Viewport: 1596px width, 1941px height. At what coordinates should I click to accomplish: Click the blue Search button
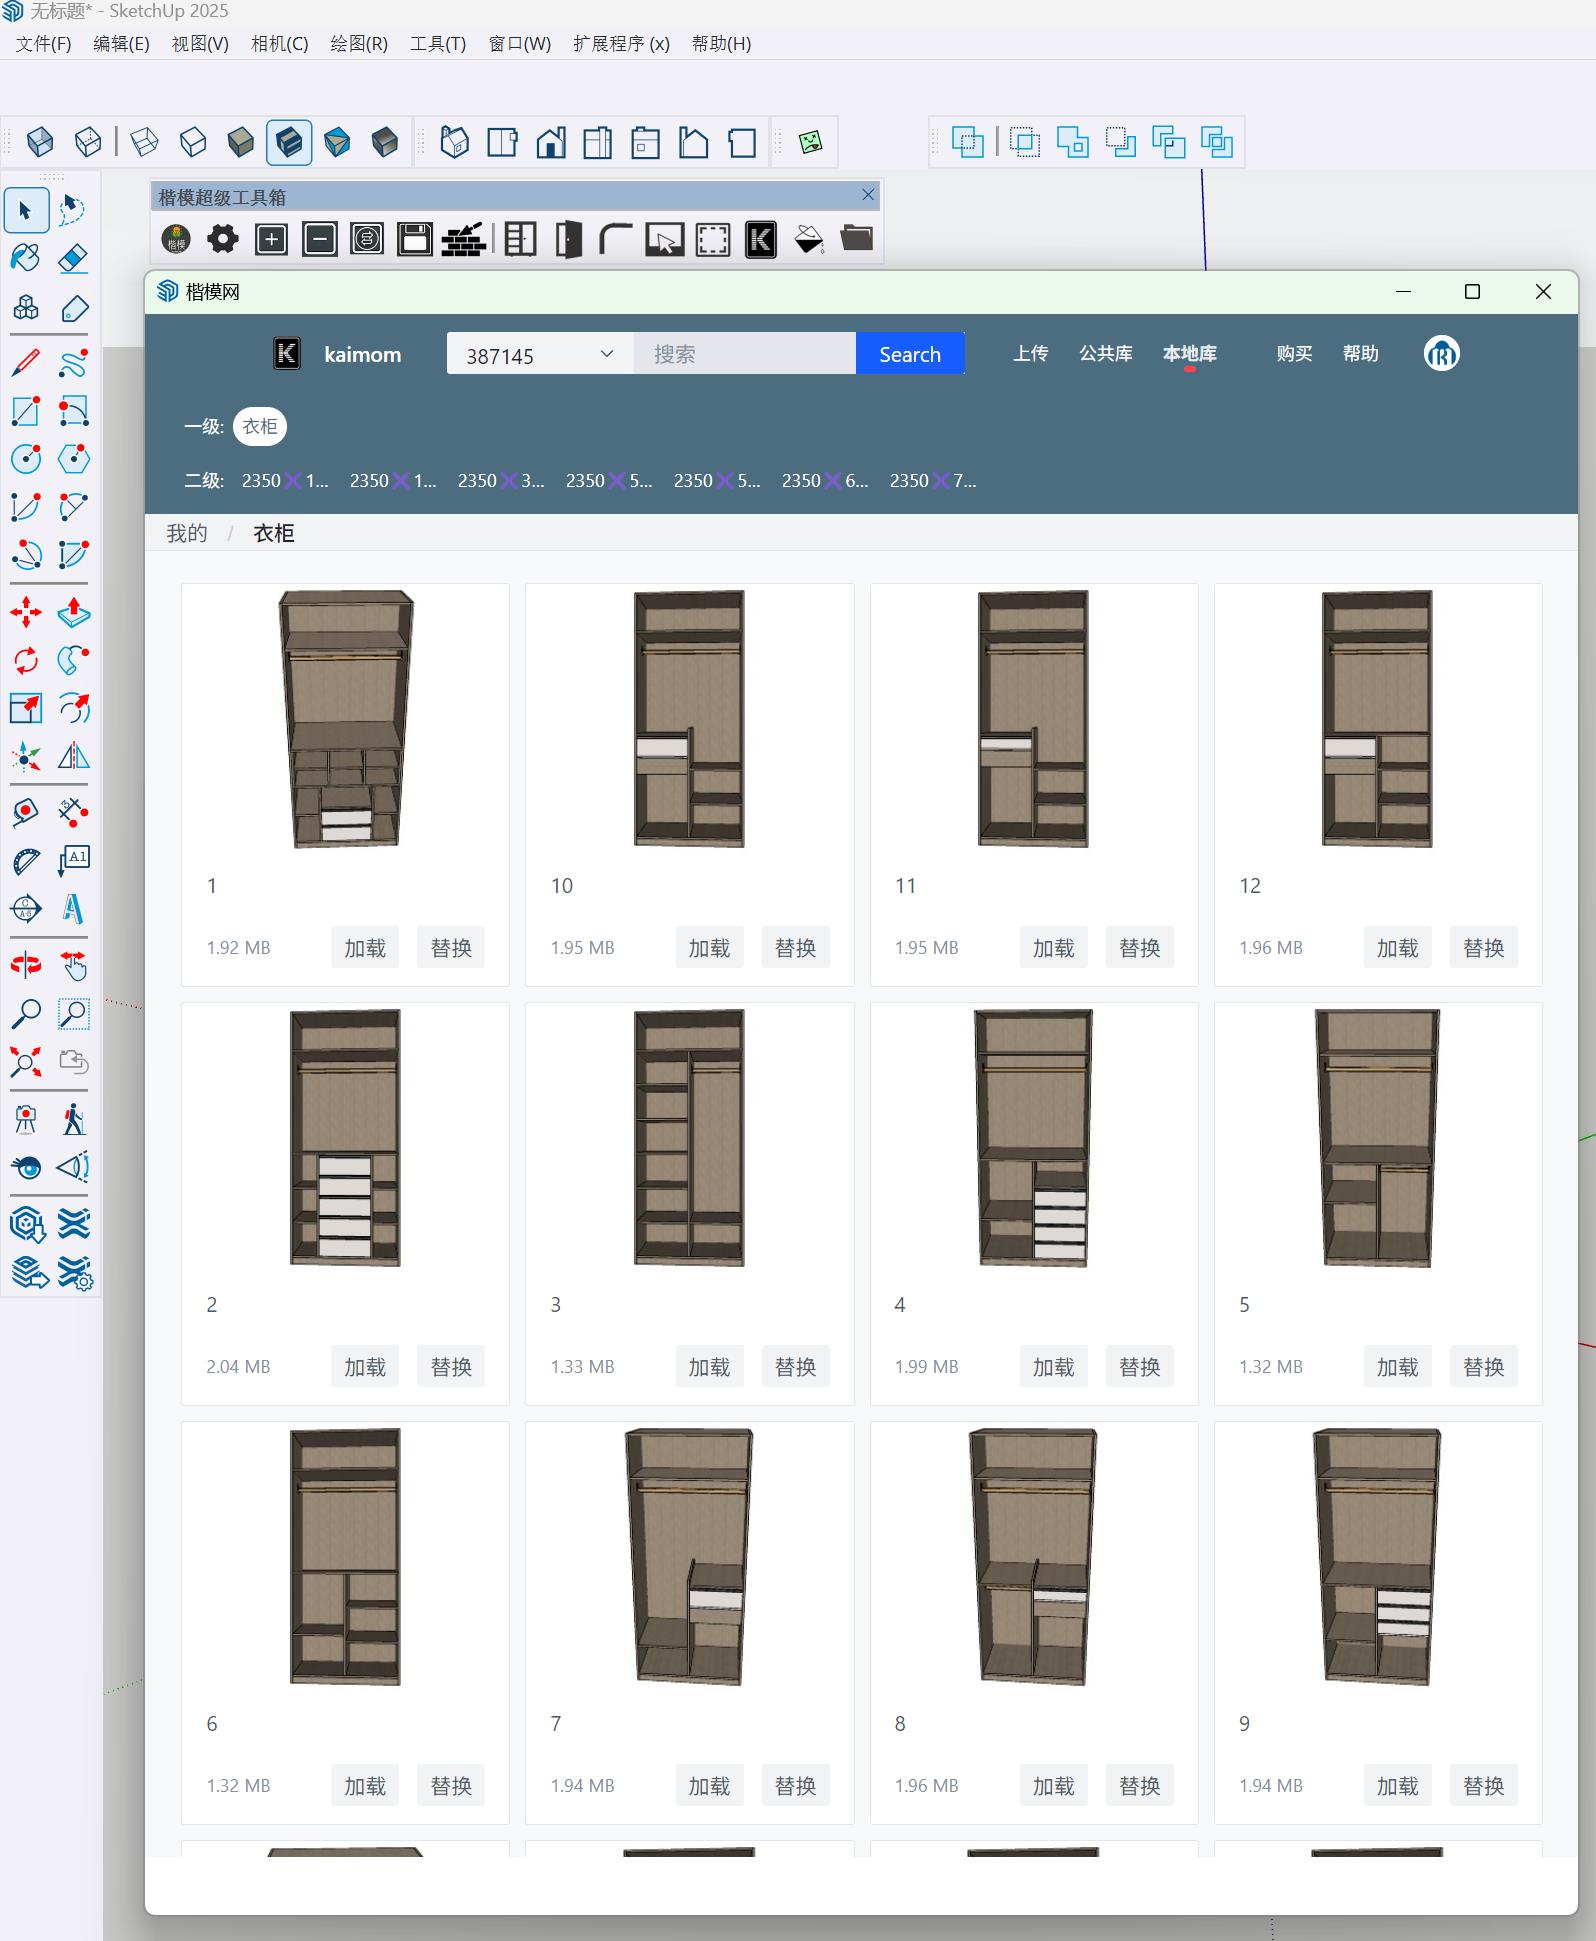click(x=910, y=354)
